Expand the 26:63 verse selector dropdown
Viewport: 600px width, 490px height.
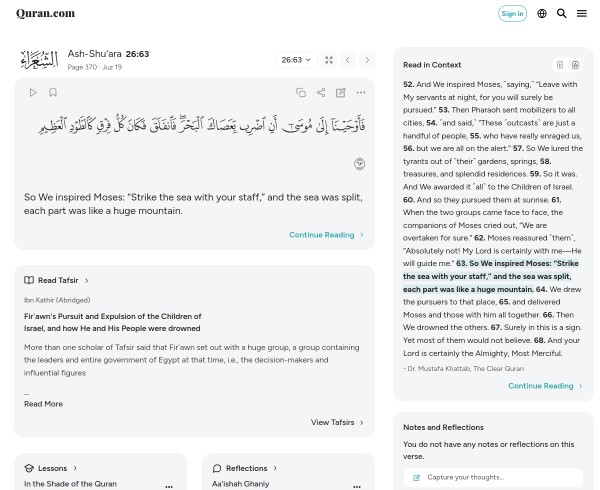[296, 60]
